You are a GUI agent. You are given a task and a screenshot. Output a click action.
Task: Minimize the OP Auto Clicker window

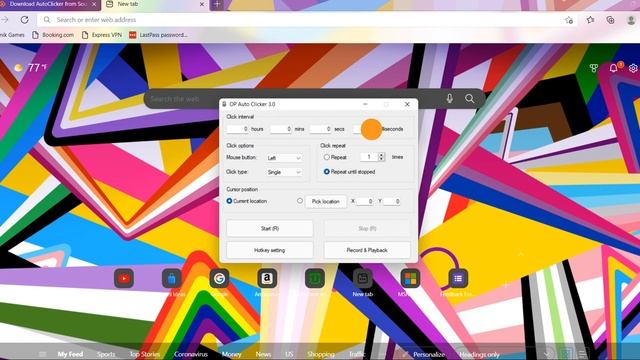pyautogui.click(x=365, y=104)
